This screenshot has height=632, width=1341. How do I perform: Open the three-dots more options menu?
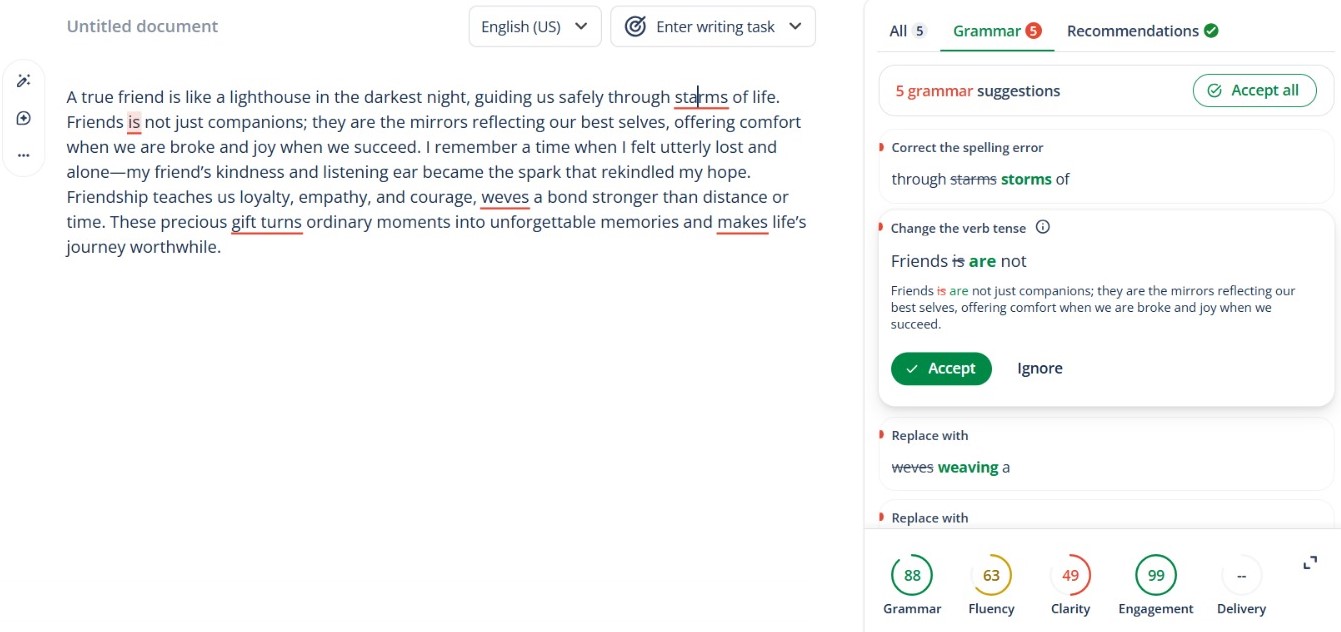pyautogui.click(x=24, y=155)
